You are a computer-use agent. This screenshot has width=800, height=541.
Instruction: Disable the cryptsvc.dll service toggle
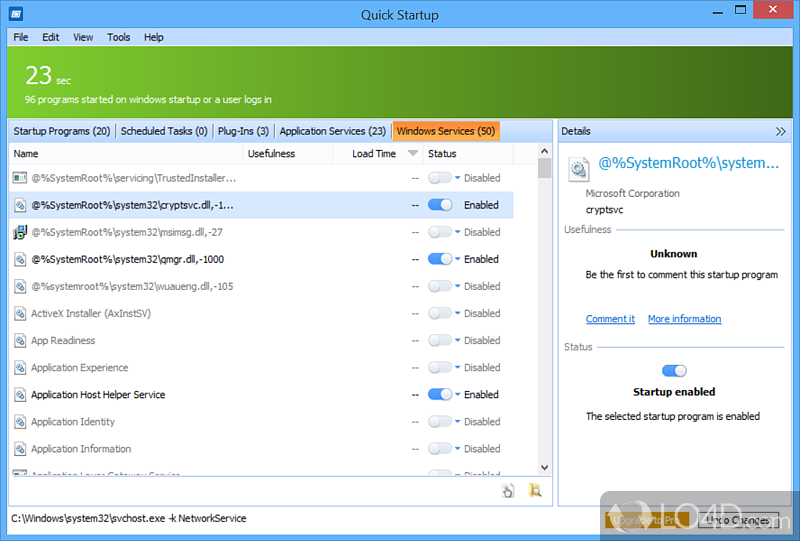439,205
